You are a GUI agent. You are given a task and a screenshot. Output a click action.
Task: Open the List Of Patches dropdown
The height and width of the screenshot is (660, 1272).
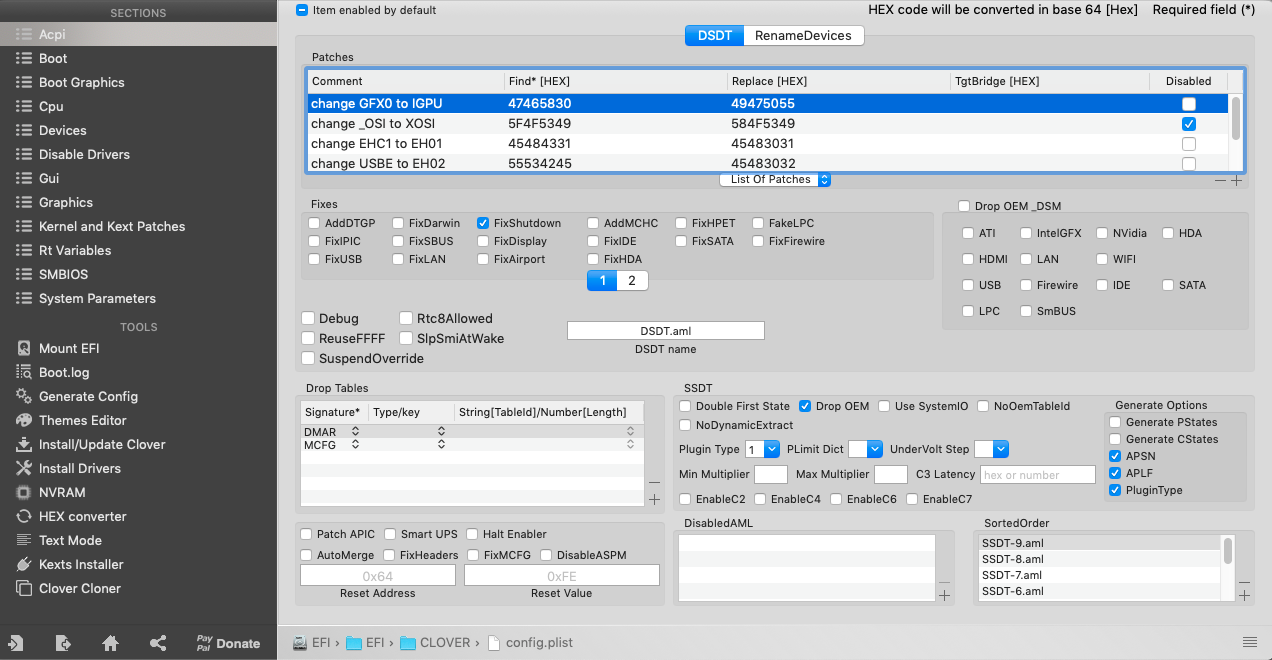pyautogui.click(x=775, y=180)
